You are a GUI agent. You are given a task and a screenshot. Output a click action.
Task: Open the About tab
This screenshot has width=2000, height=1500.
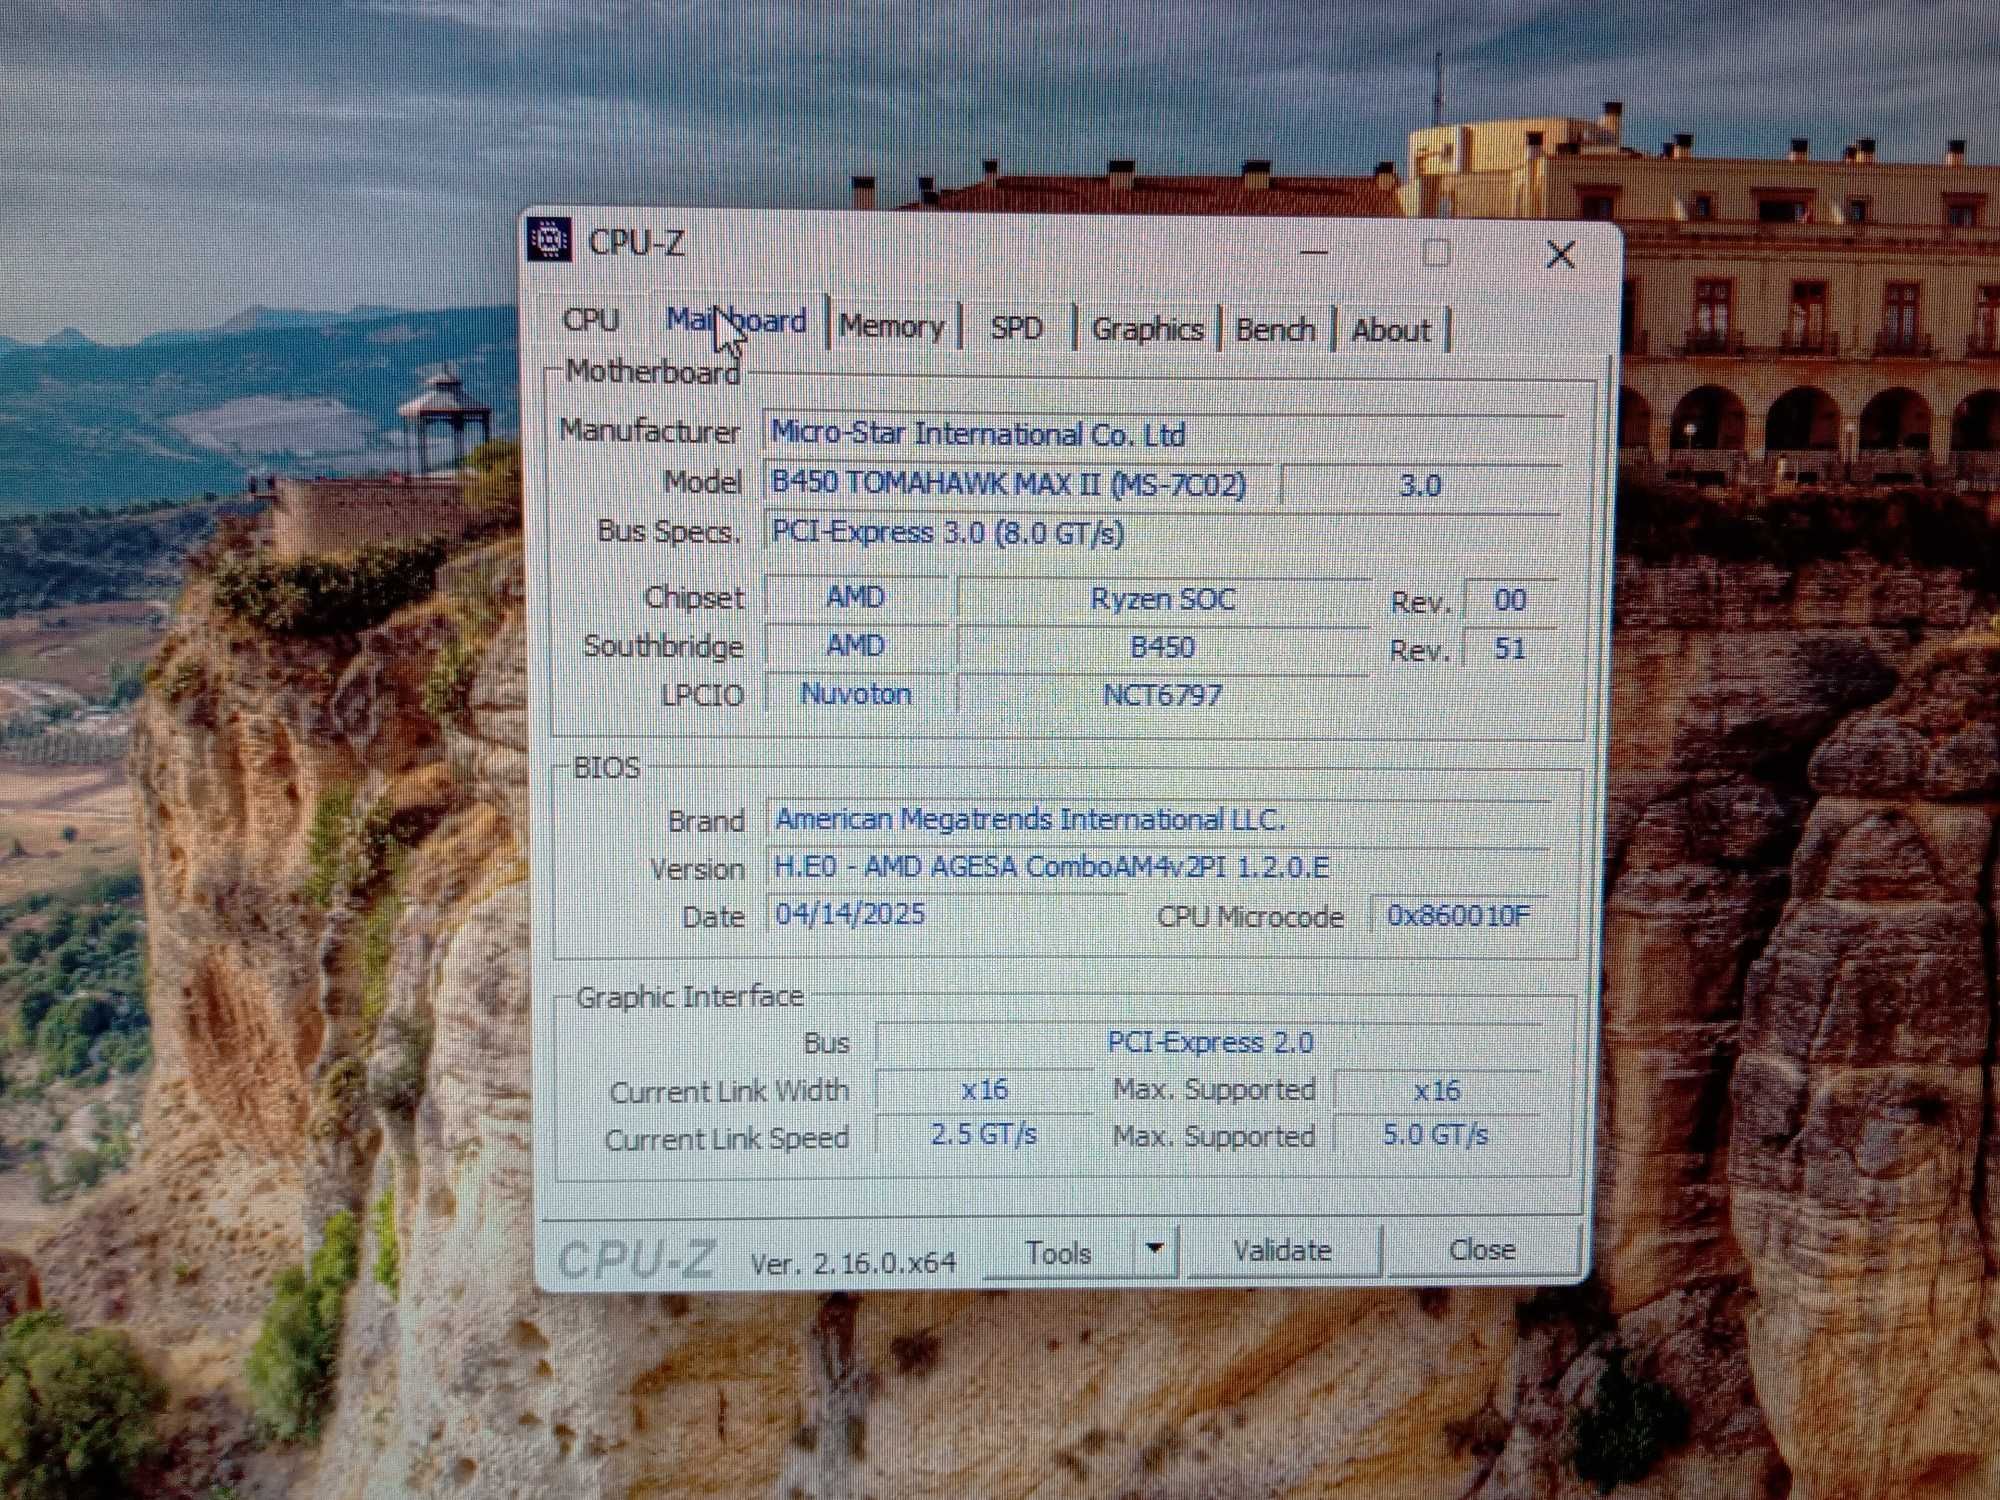1390,331
